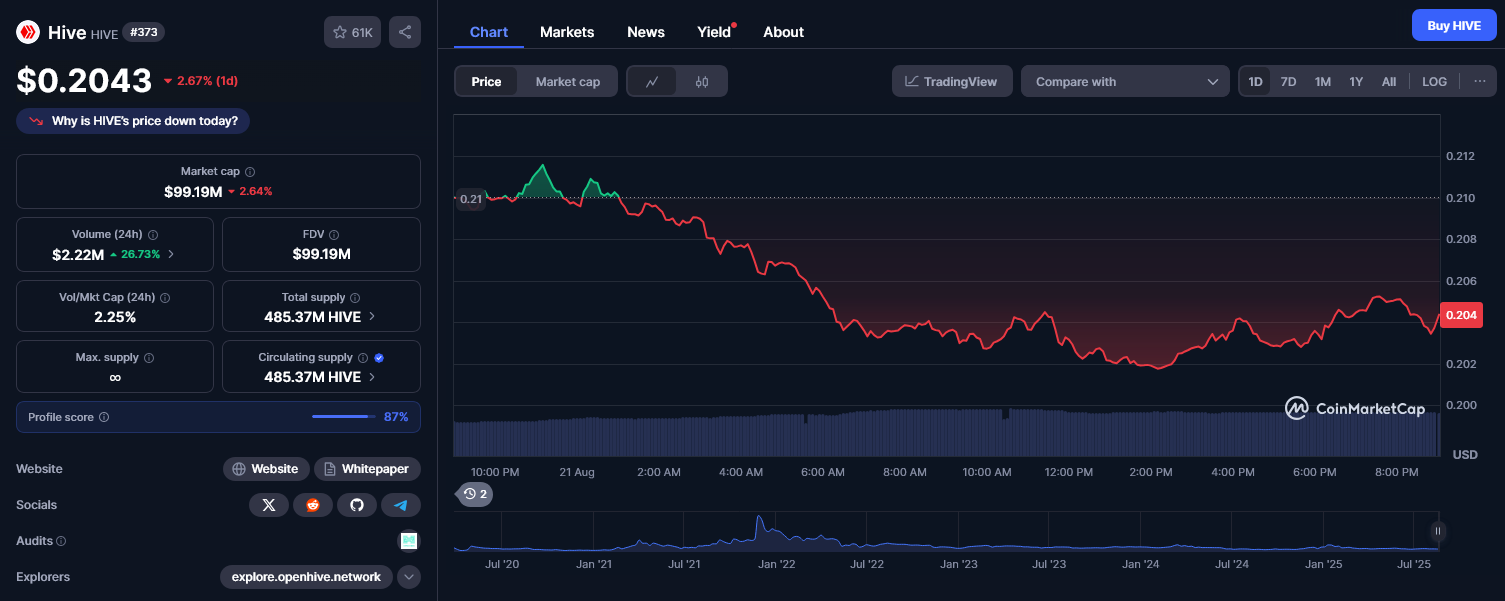The width and height of the screenshot is (1505, 601).
Task: Select All time range
Action: pyautogui.click(x=1389, y=82)
